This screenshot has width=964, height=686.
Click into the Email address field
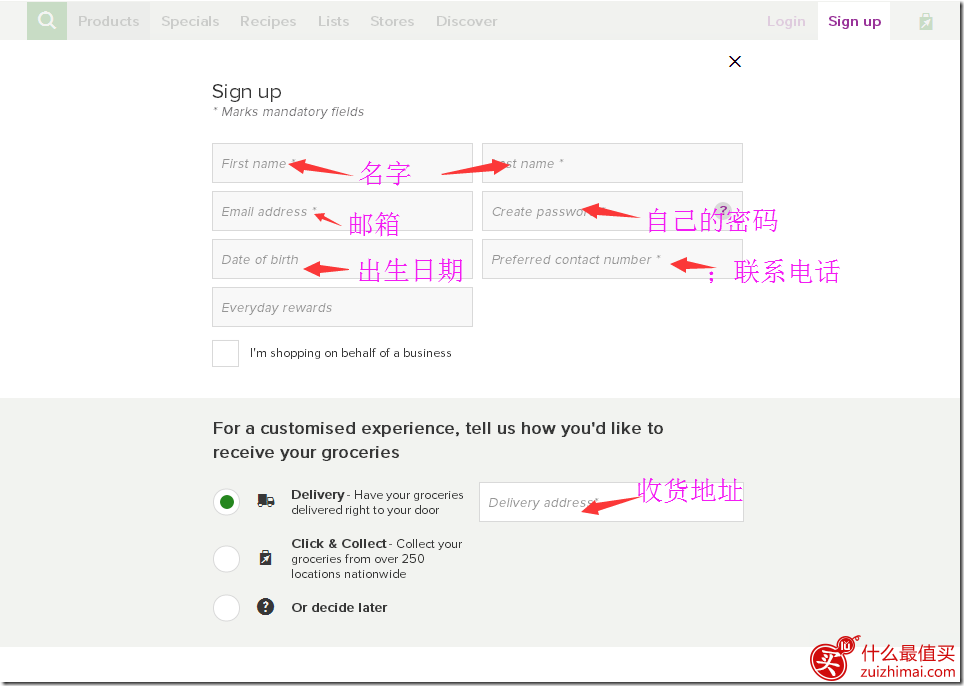342,211
